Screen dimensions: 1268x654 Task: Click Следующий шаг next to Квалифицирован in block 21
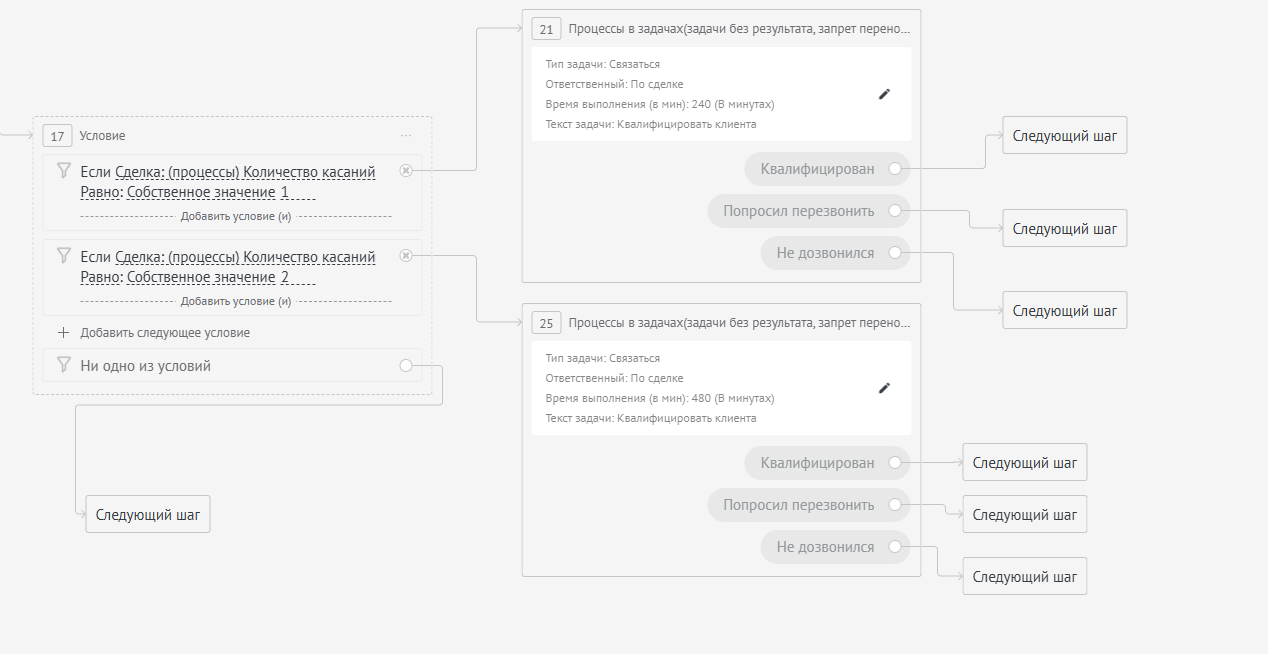(x=1064, y=135)
